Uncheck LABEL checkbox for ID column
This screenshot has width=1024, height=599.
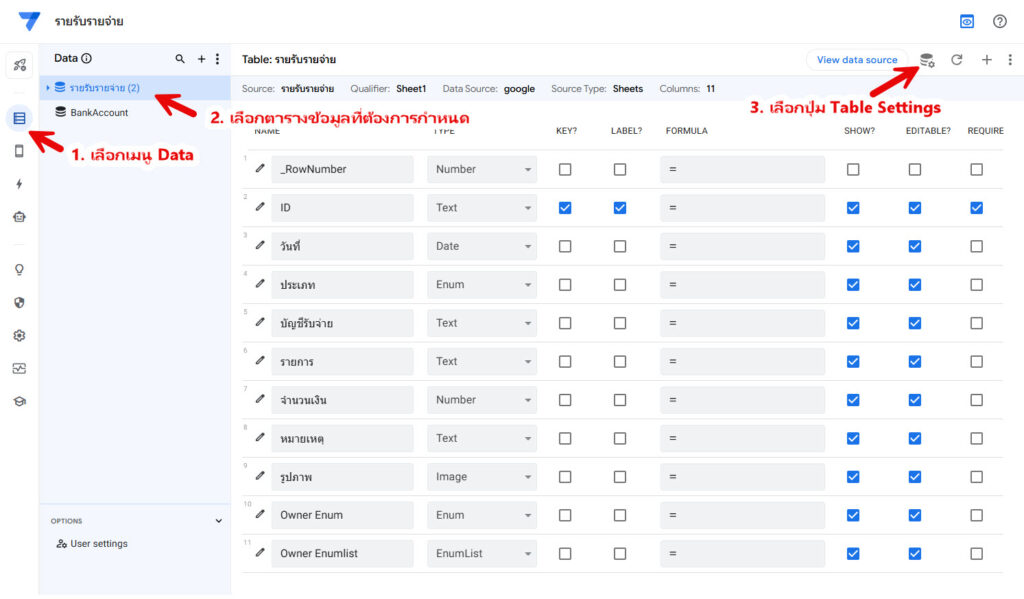pos(620,208)
